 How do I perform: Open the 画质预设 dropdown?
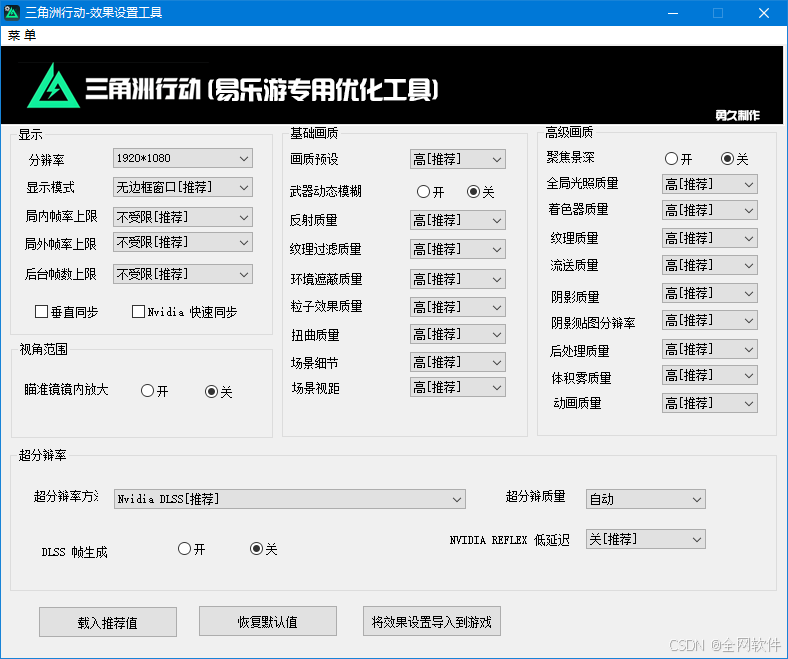[458, 159]
